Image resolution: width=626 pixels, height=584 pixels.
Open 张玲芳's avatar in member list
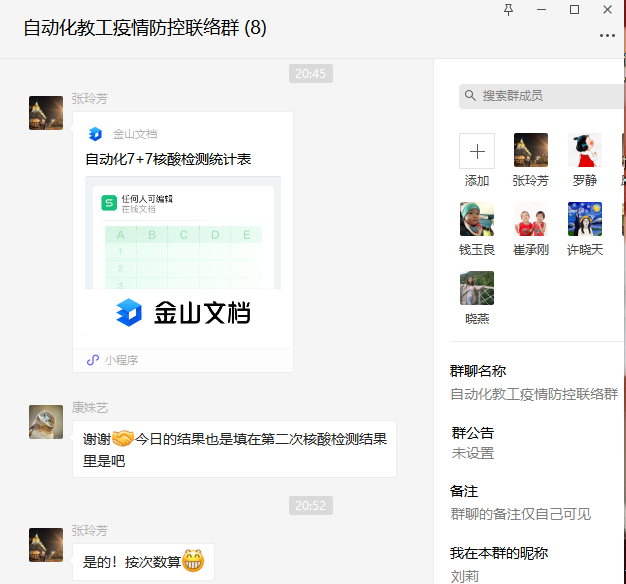pyautogui.click(x=530, y=151)
